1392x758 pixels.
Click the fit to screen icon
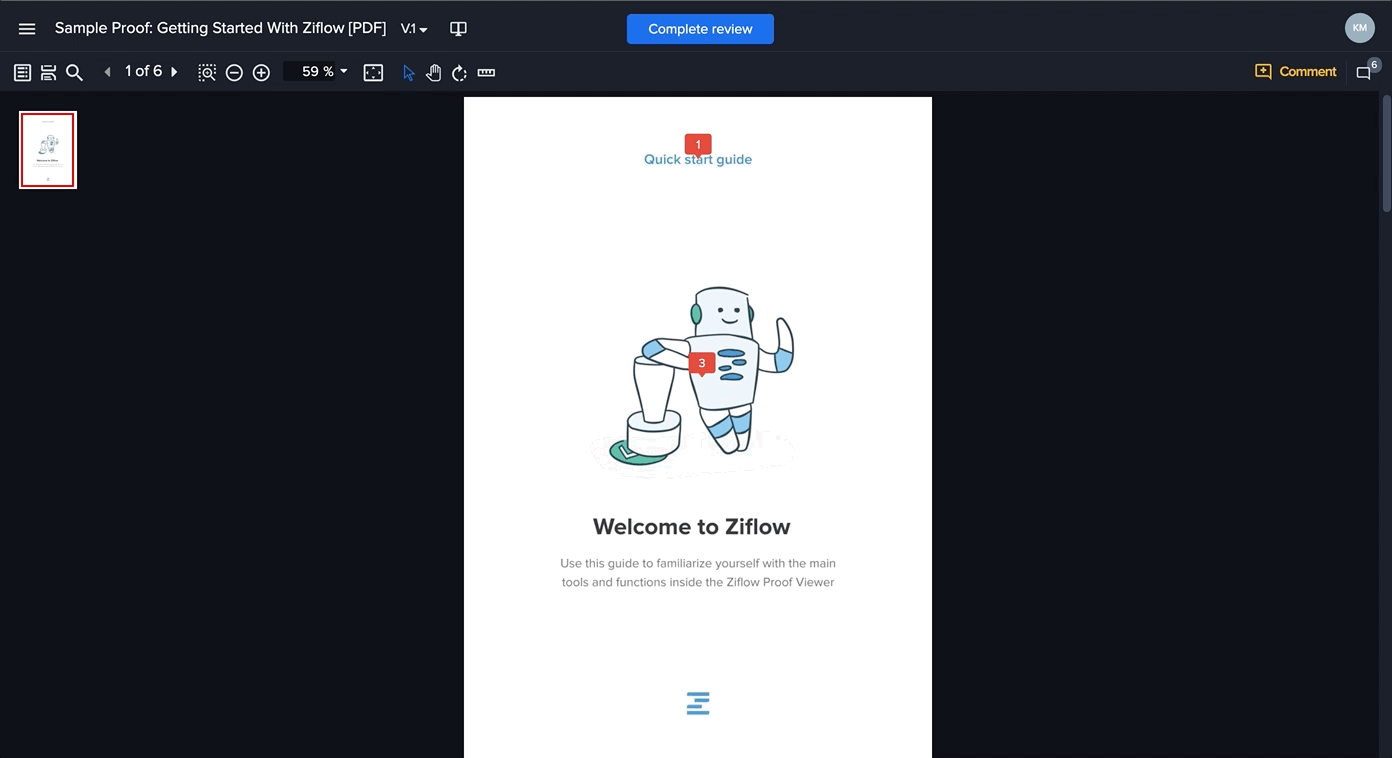click(373, 72)
